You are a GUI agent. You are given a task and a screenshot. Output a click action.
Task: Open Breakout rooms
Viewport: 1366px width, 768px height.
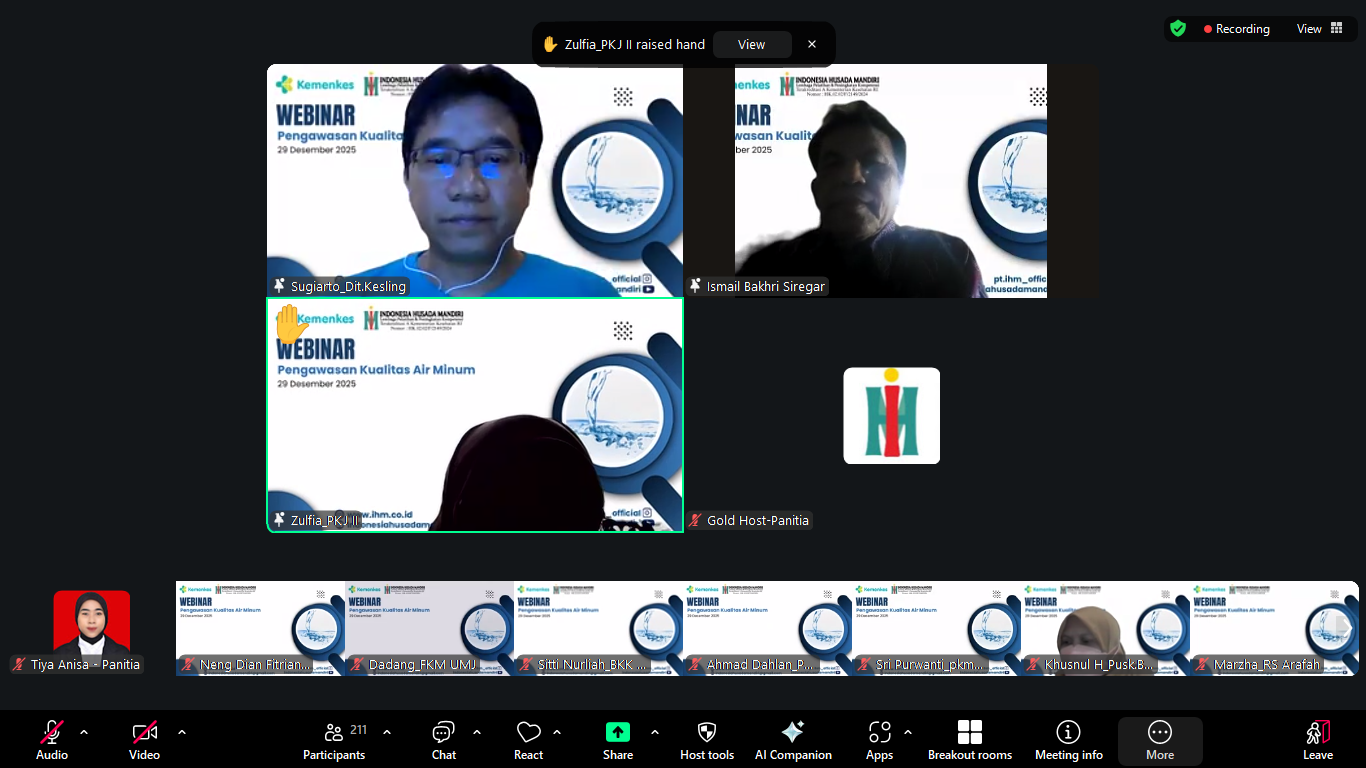(x=970, y=741)
